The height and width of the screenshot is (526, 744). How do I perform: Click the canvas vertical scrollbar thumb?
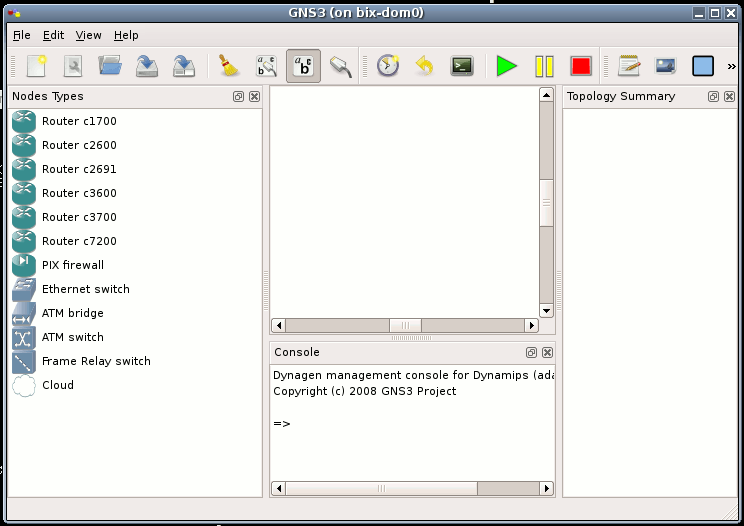547,203
